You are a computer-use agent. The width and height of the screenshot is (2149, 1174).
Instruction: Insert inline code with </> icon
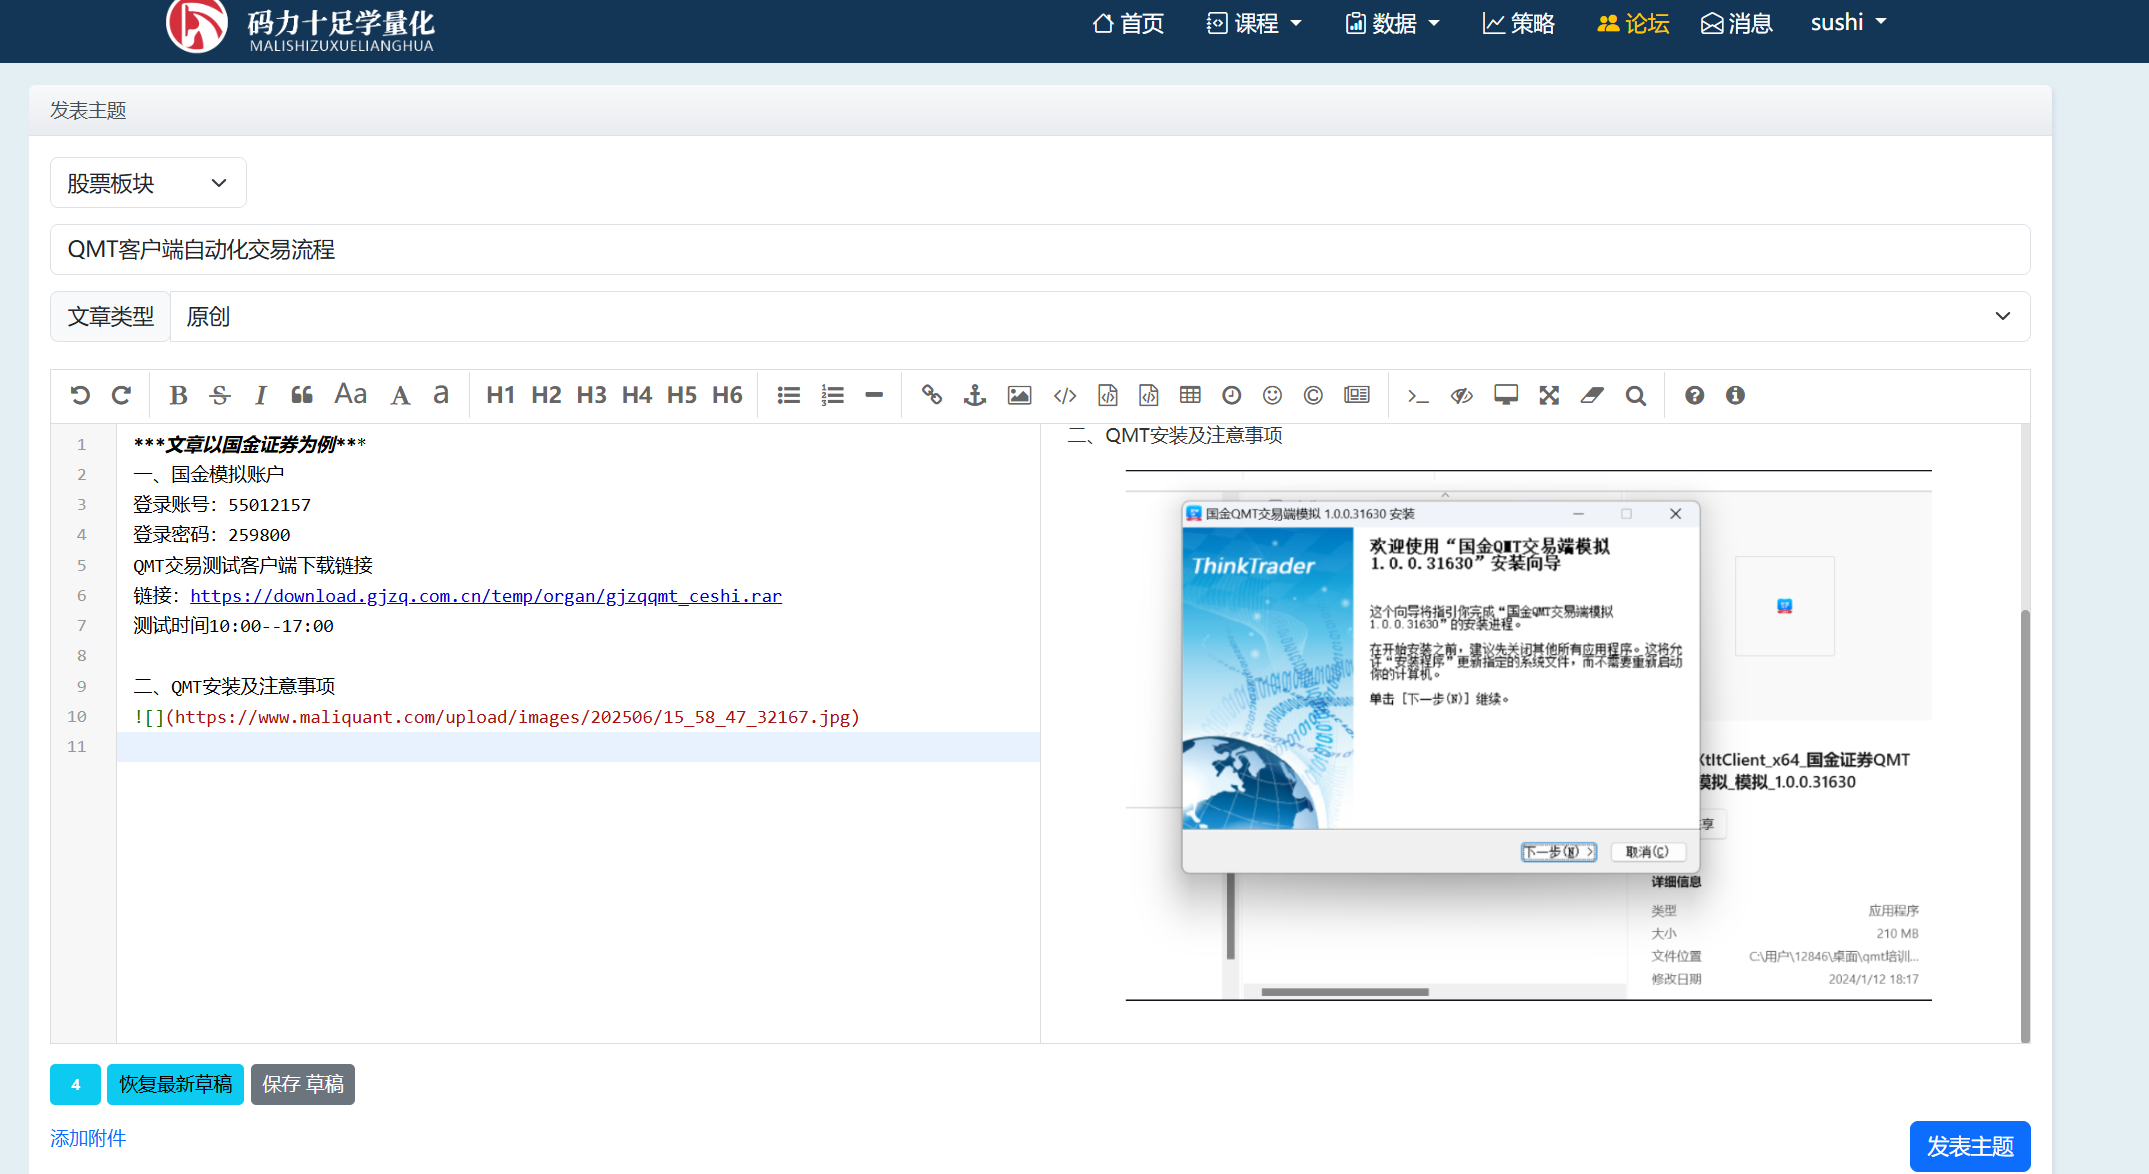[x=1065, y=395]
